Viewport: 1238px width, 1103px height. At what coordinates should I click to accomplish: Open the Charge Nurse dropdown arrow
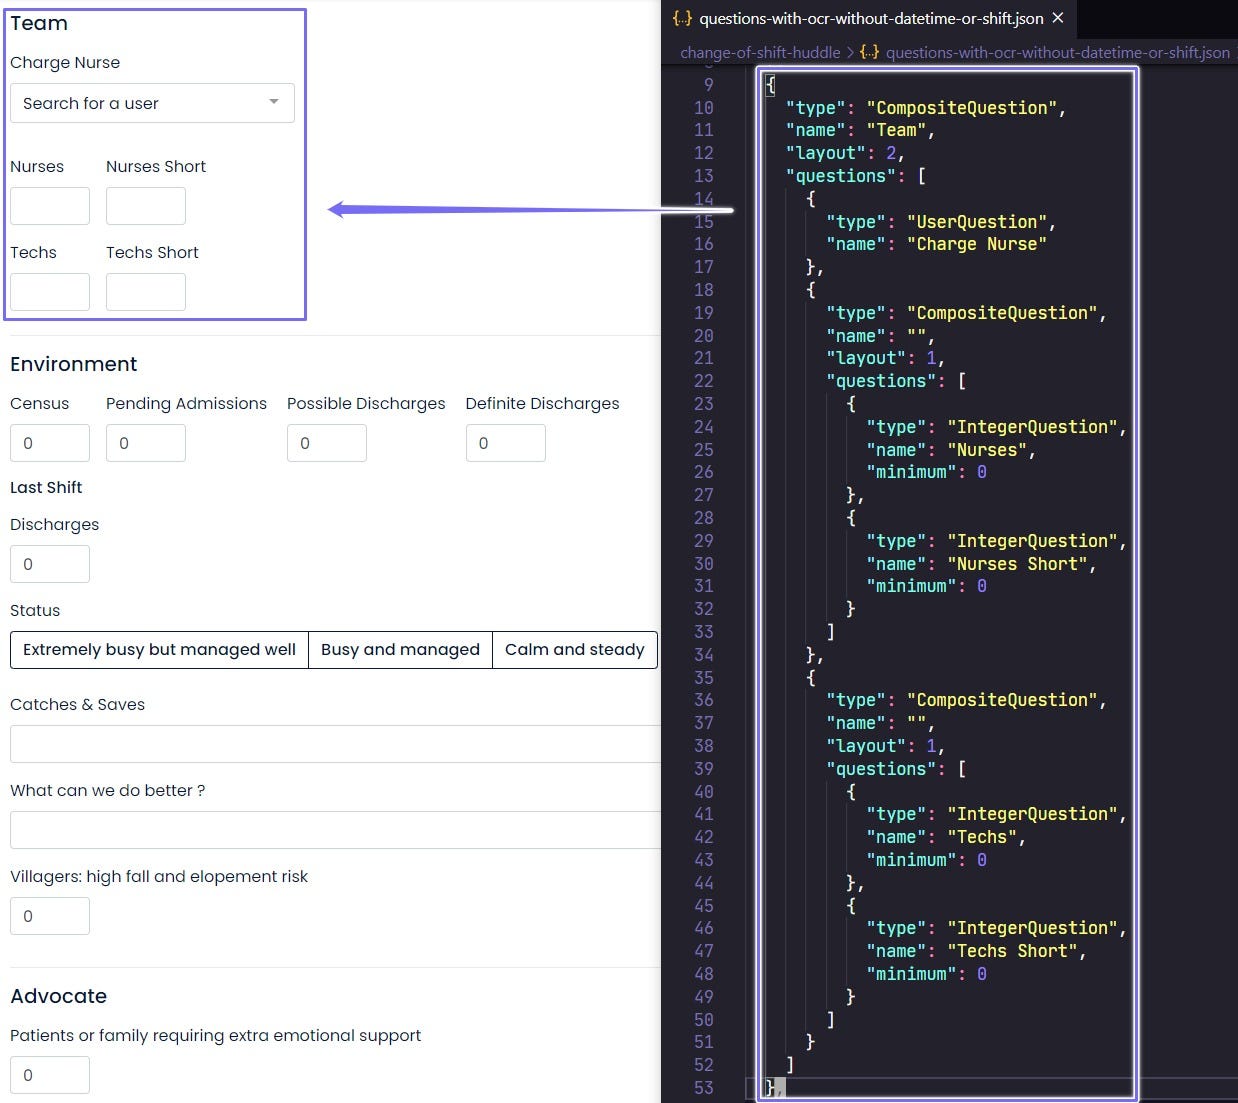[x=273, y=102]
